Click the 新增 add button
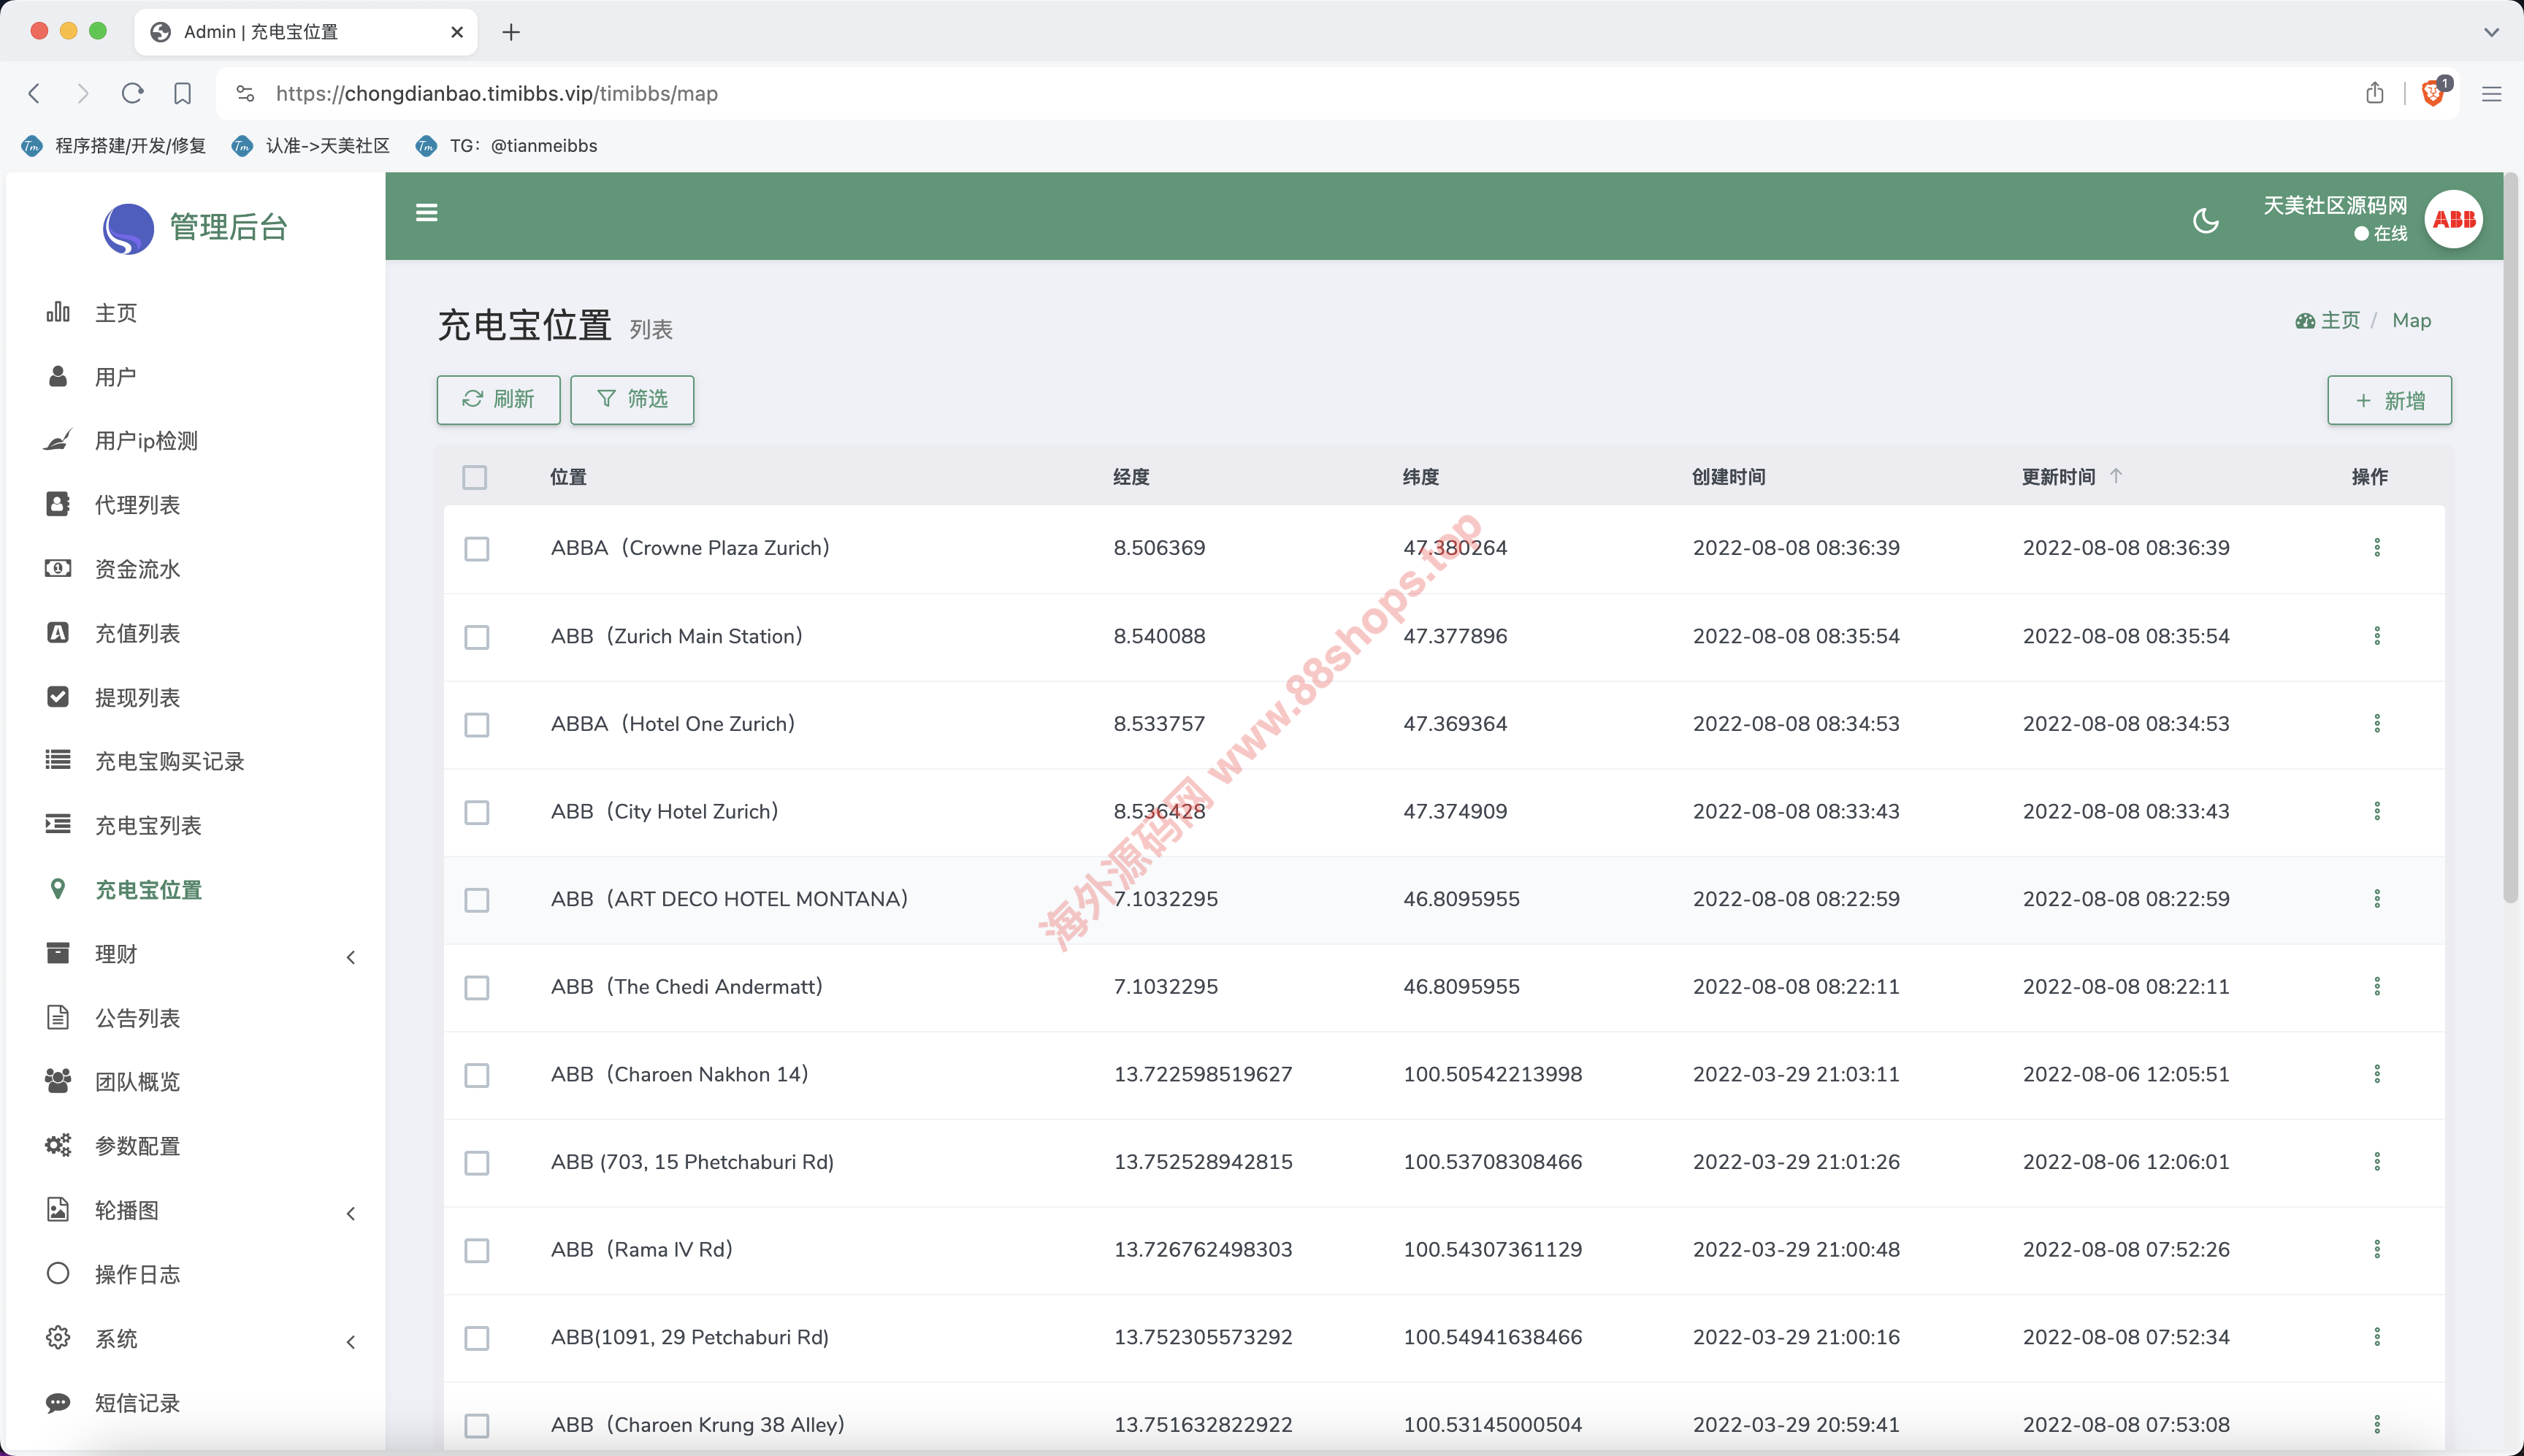 (x=2389, y=401)
